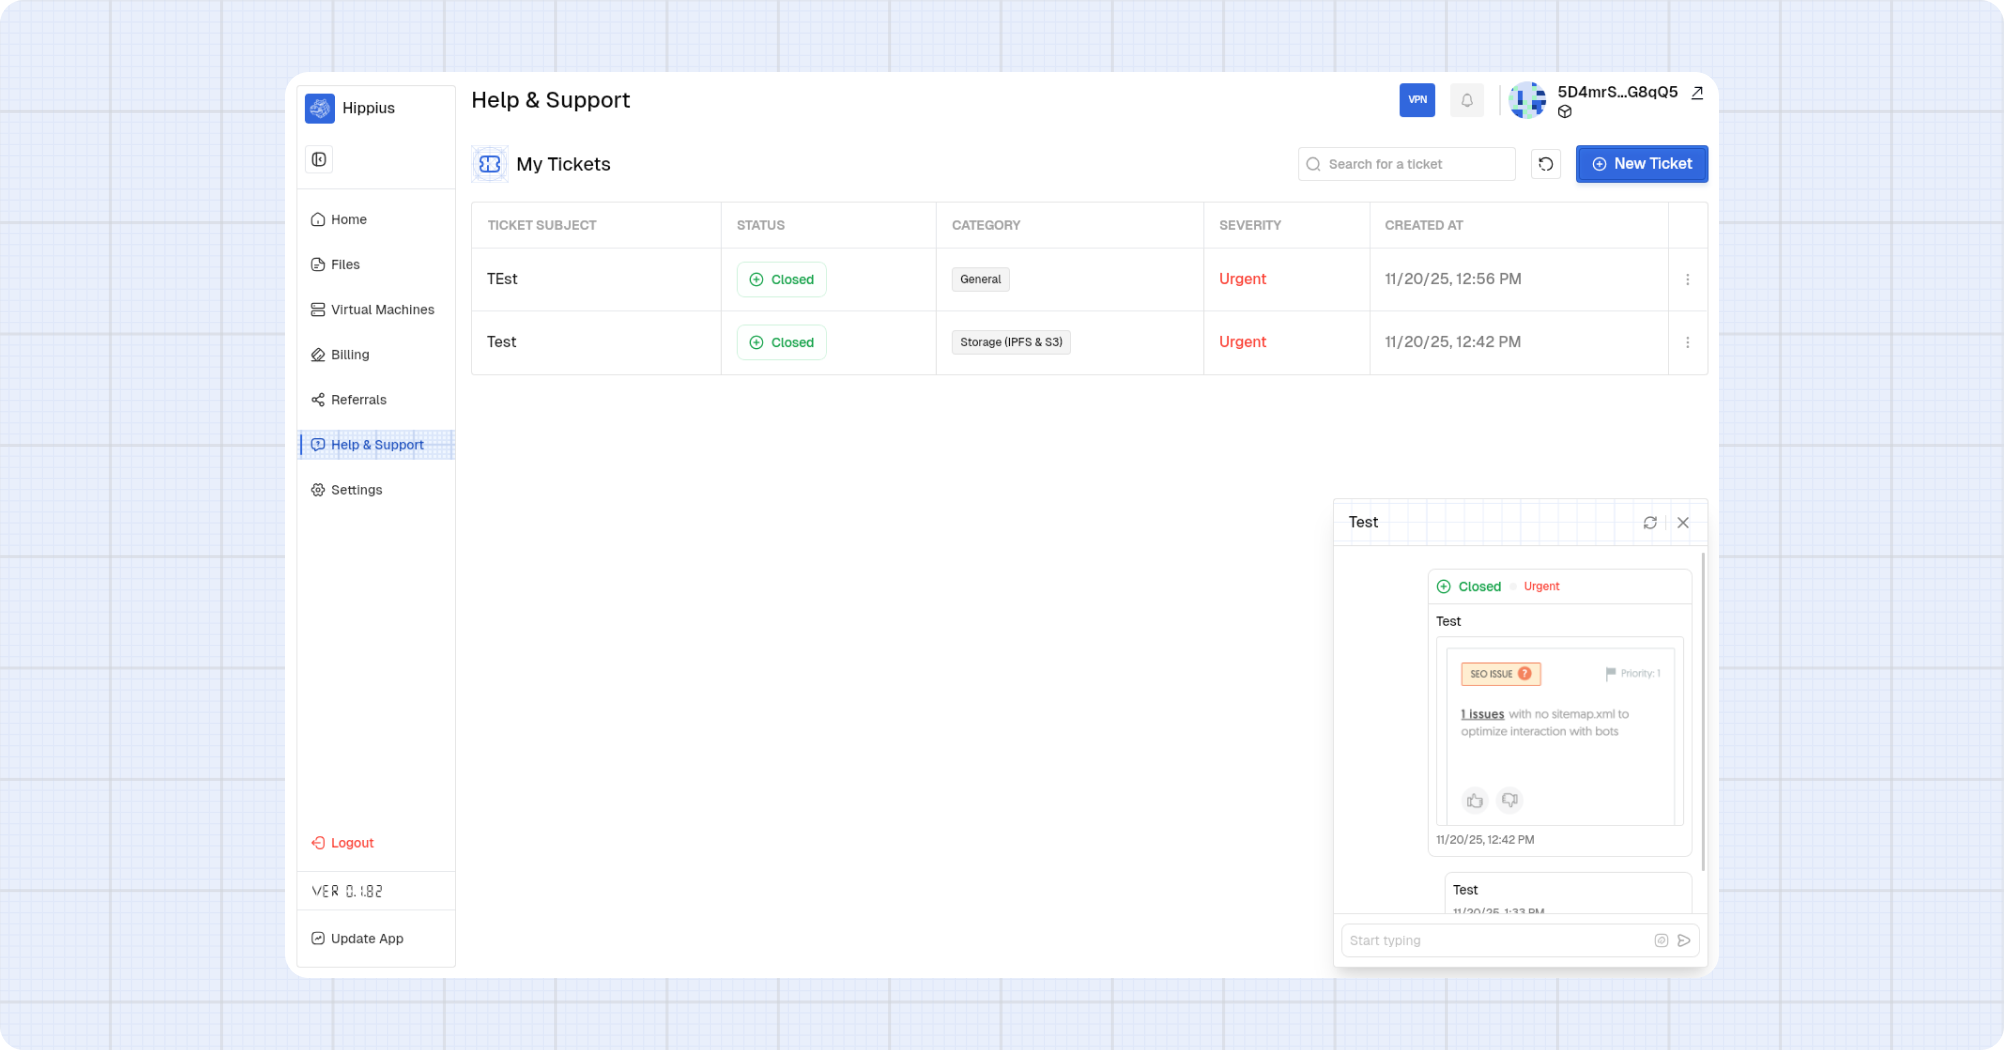Open the notifications bell
The width and height of the screenshot is (2004, 1050).
(1466, 100)
